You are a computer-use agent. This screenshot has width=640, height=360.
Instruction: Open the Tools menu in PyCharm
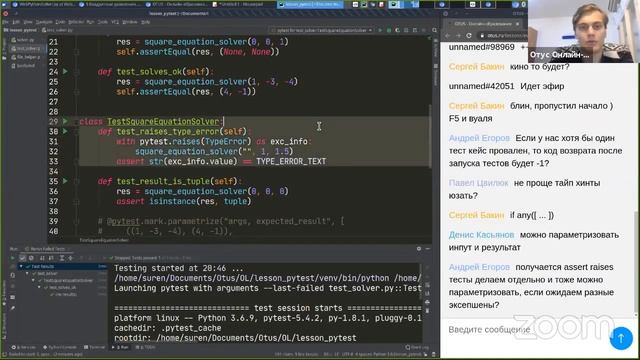(103, 22)
